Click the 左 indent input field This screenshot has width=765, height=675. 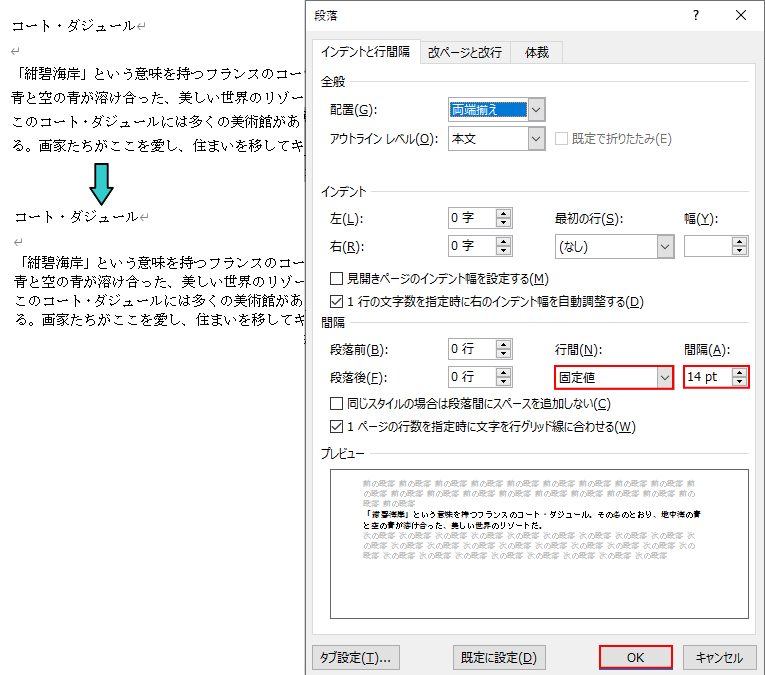(x=472, y=218)
